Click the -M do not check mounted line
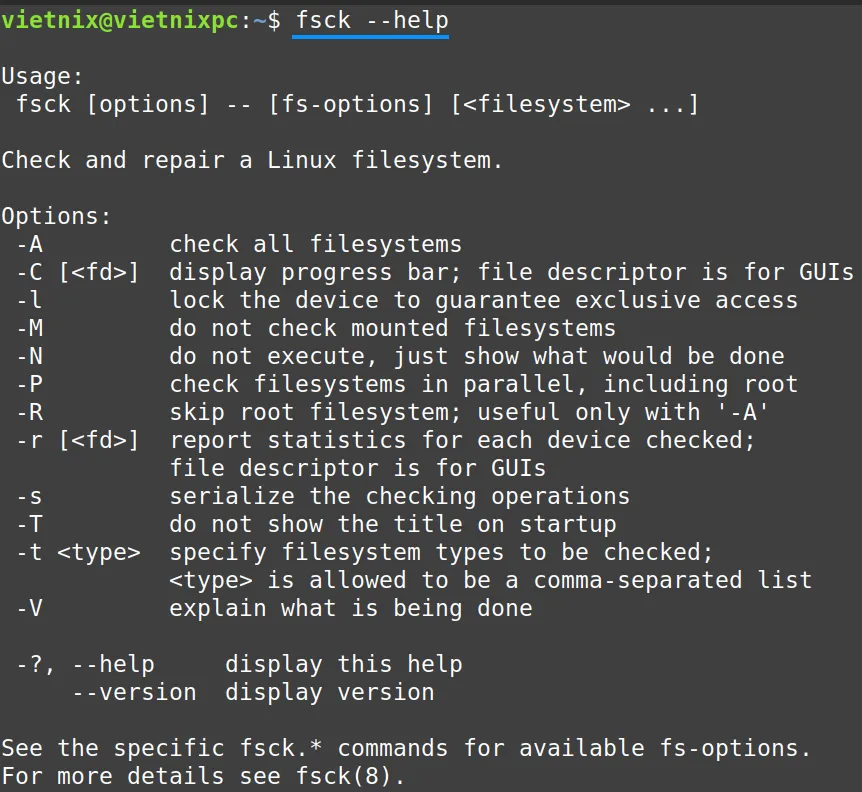The height and width of the screenshot is (792, 862). point(316,328)
